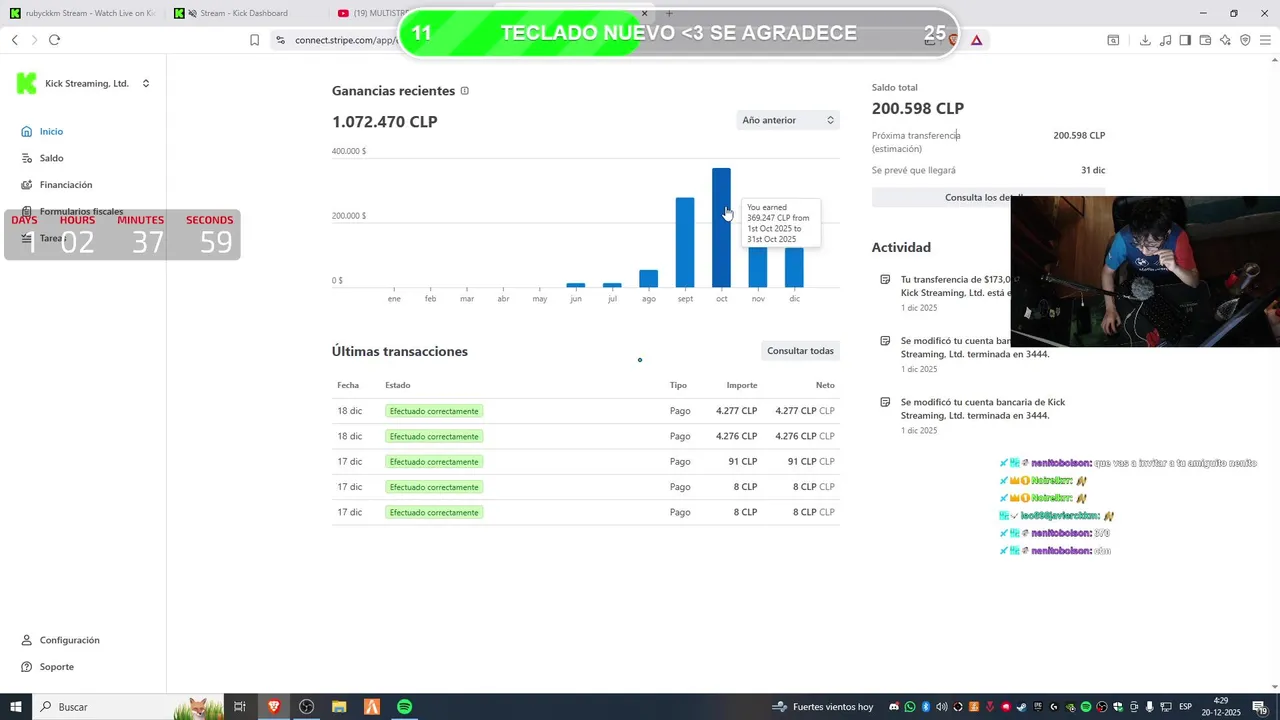This screenshot has width=1280, height=720.
Task: Open Formularios fiscales in the sidebar
Action: point(81,211)
